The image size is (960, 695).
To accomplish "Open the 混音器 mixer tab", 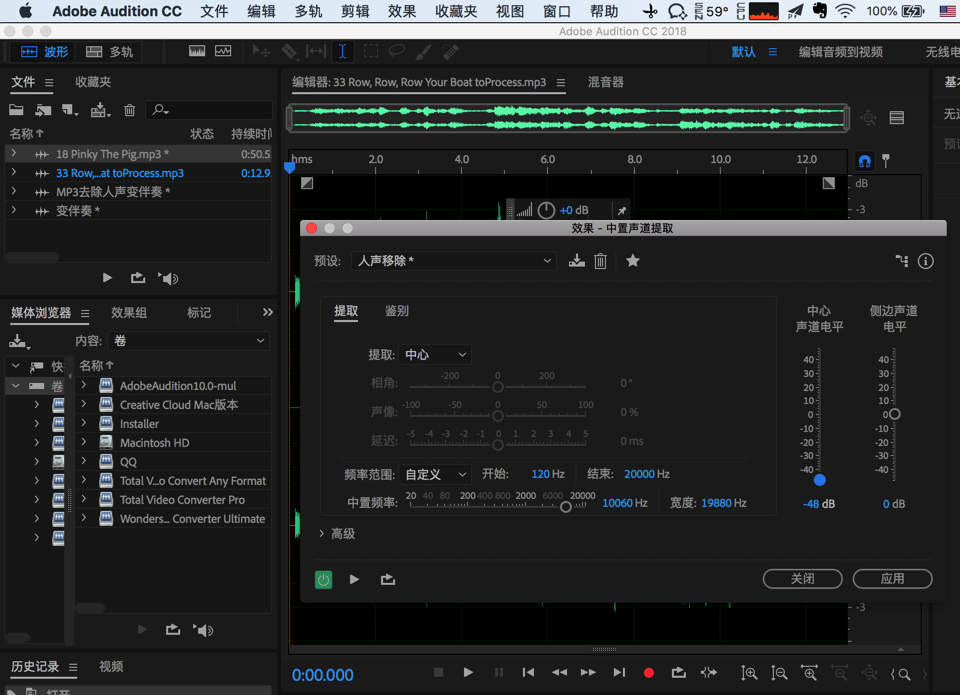I will click(x=606, y=82).
